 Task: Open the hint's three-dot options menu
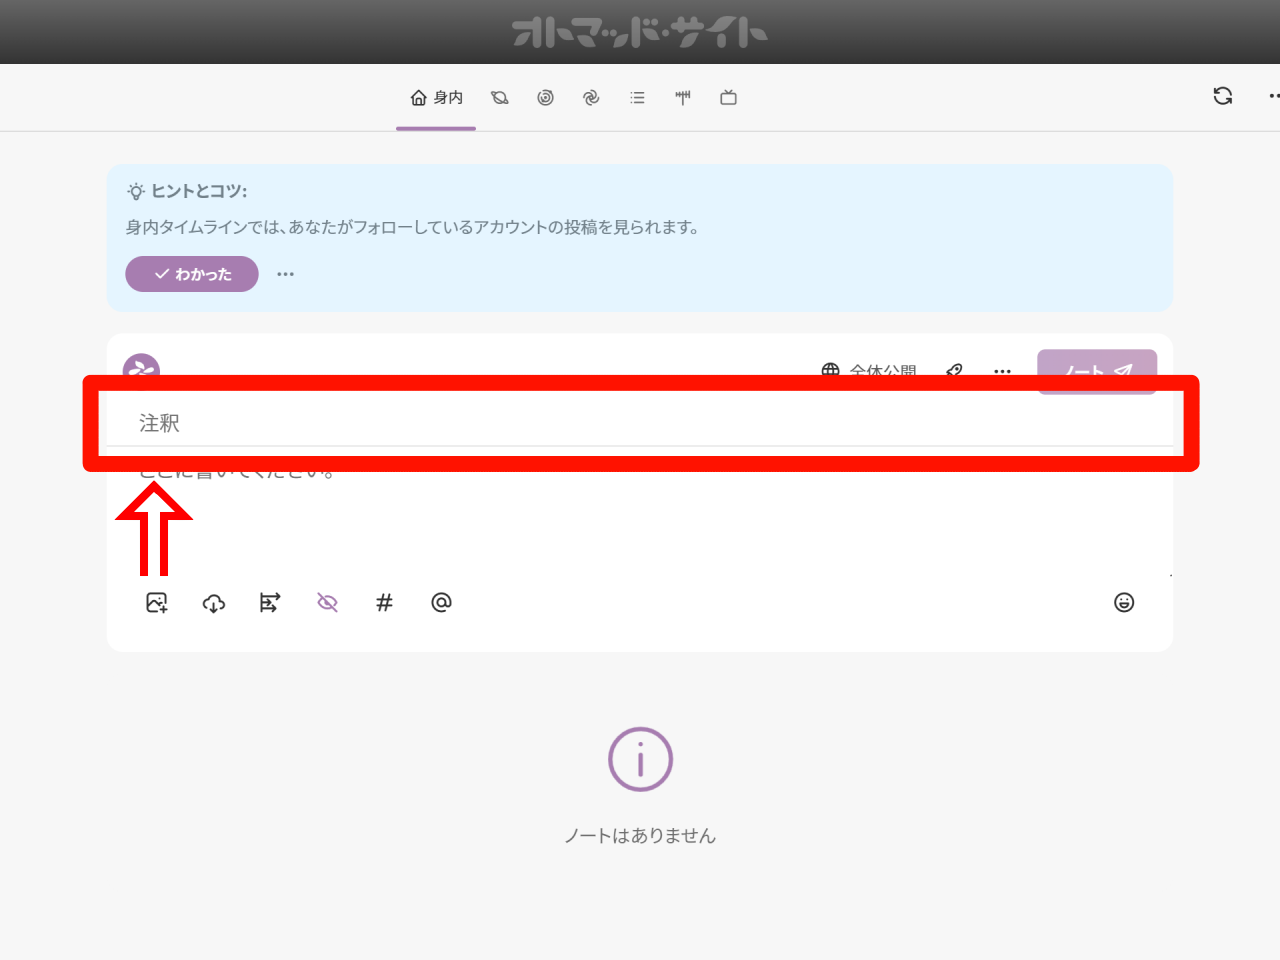coord(286,274)
